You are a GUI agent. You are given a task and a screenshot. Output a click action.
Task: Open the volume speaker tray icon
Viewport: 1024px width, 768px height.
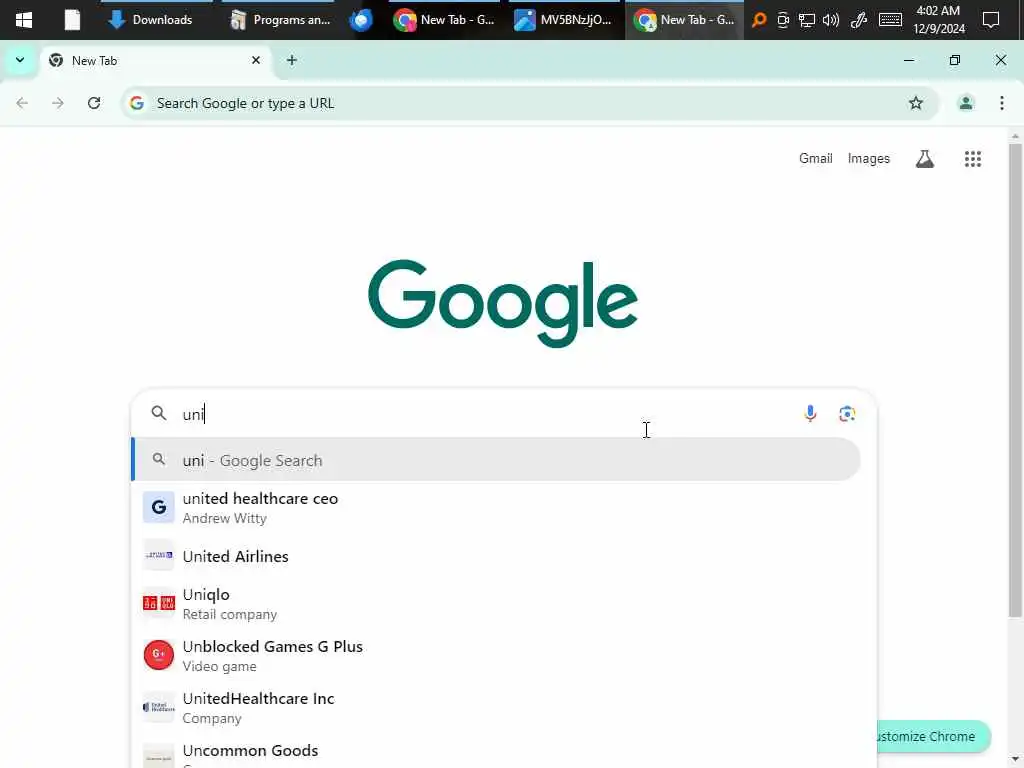[831, 20]
